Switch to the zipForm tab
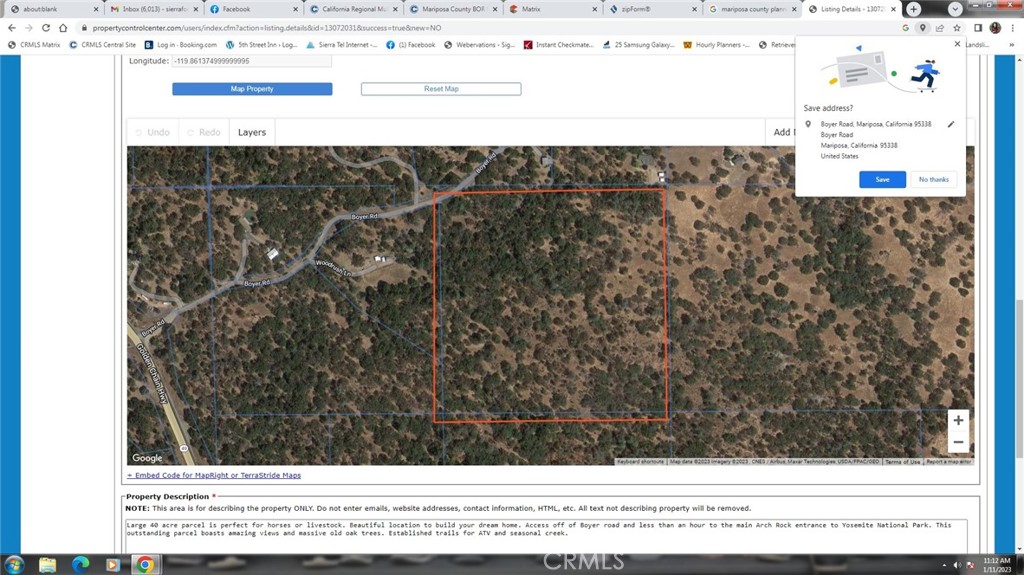 [x=653, y=9]
